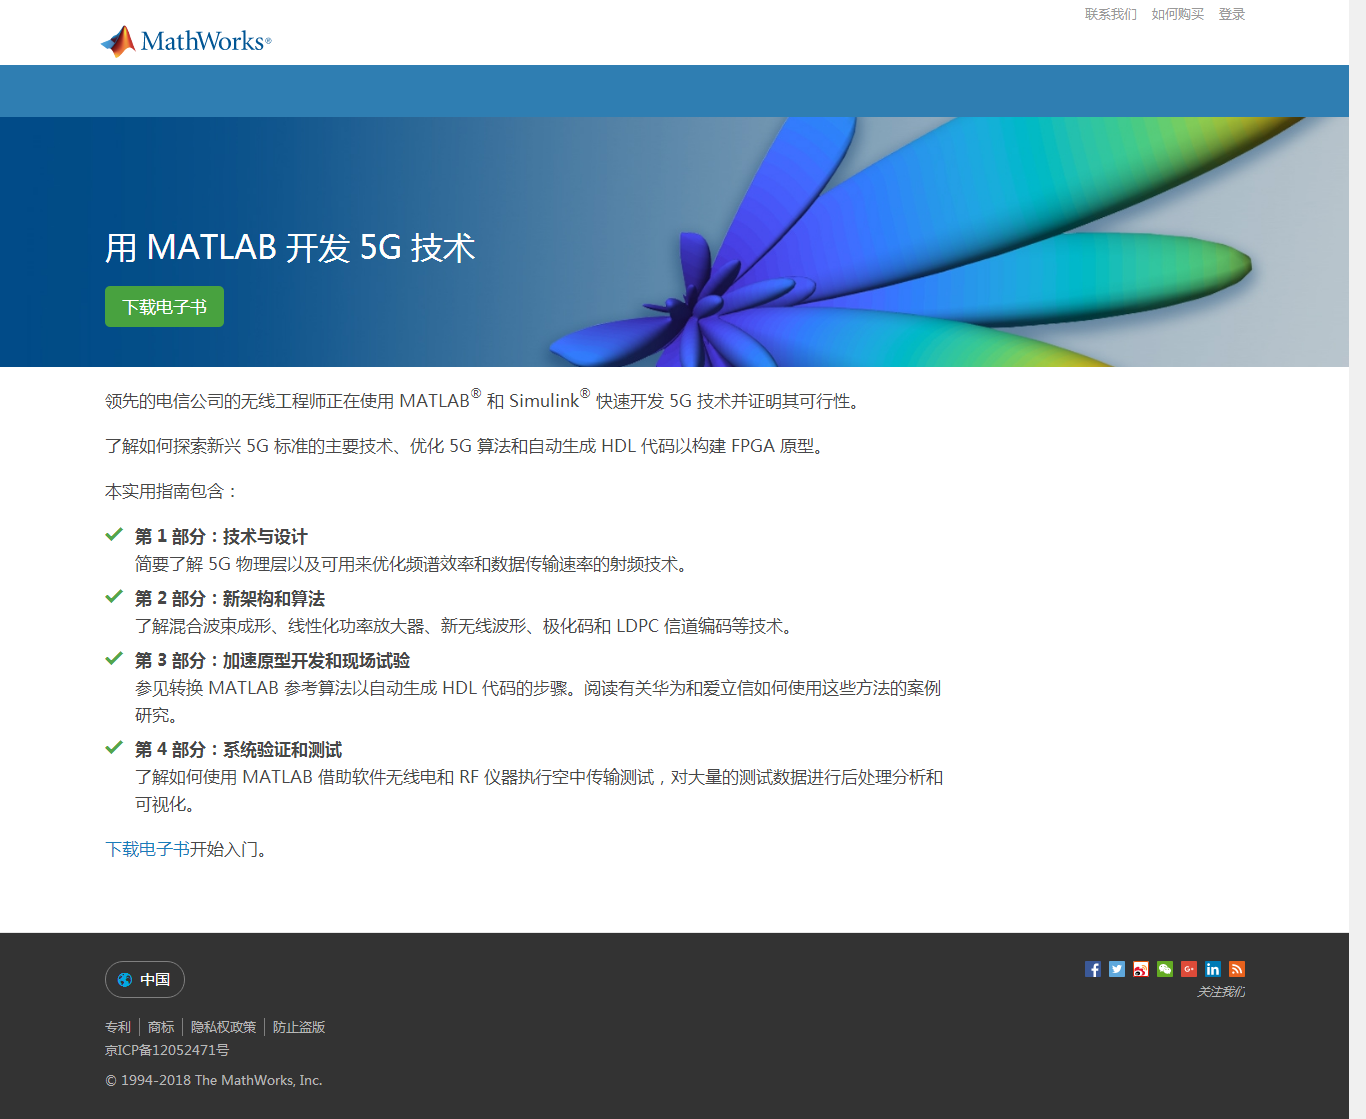The width and height of the screenshot is (1366, 1119).
Task: Open the Twitter social icon
Action: (1117, 969)
